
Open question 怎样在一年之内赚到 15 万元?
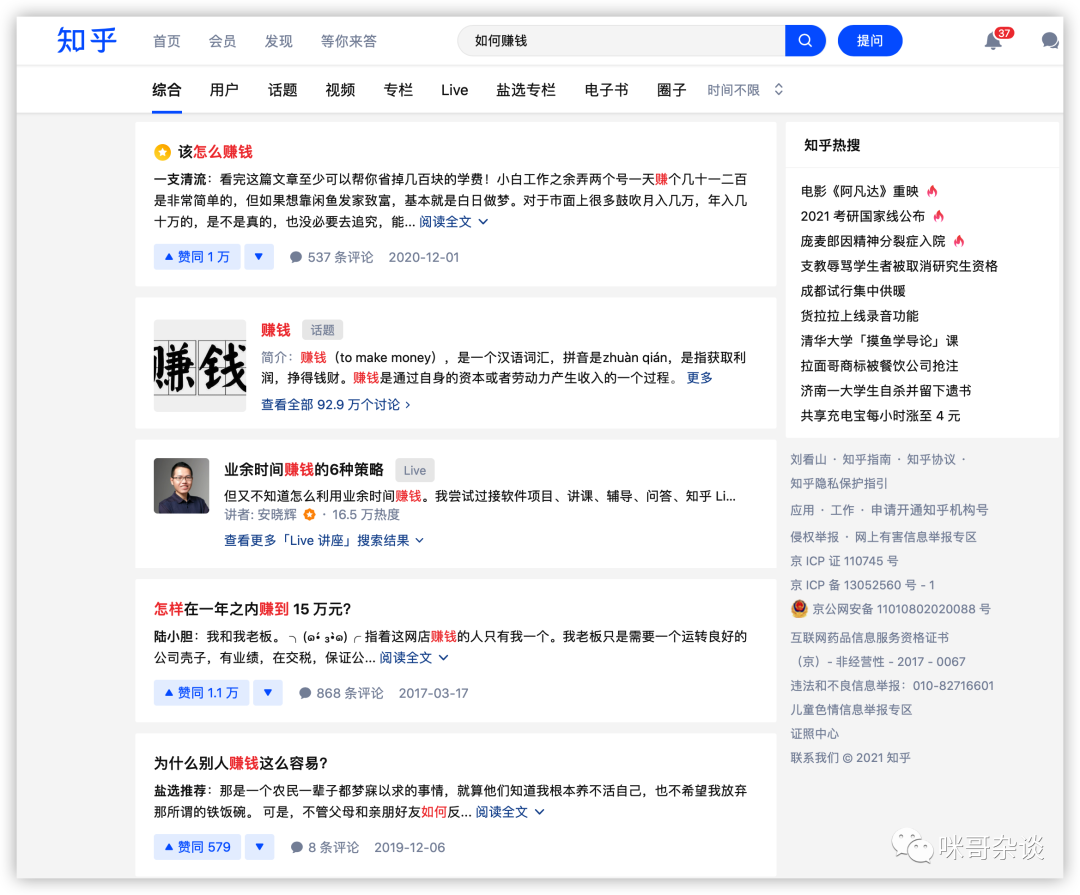click(x=253, y=609)
